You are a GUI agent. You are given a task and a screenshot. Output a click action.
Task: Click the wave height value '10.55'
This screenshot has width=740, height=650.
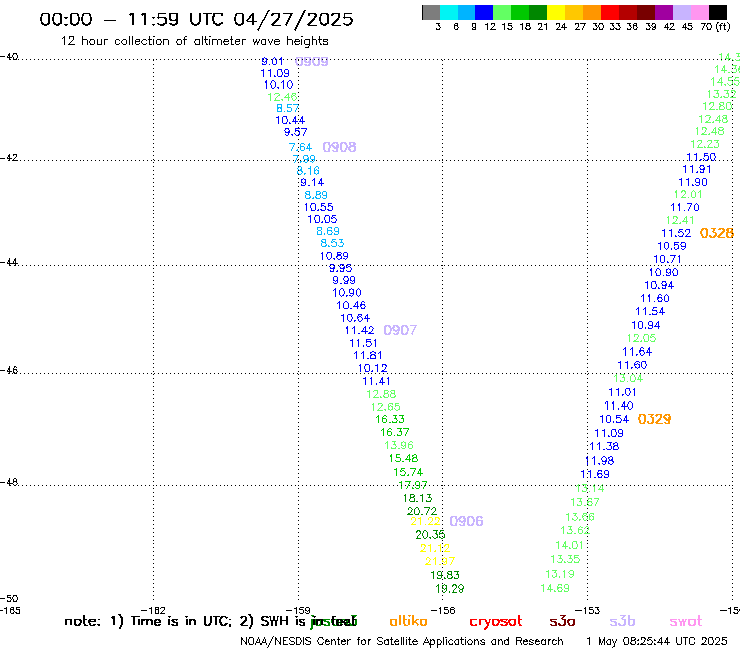point(319,207)
